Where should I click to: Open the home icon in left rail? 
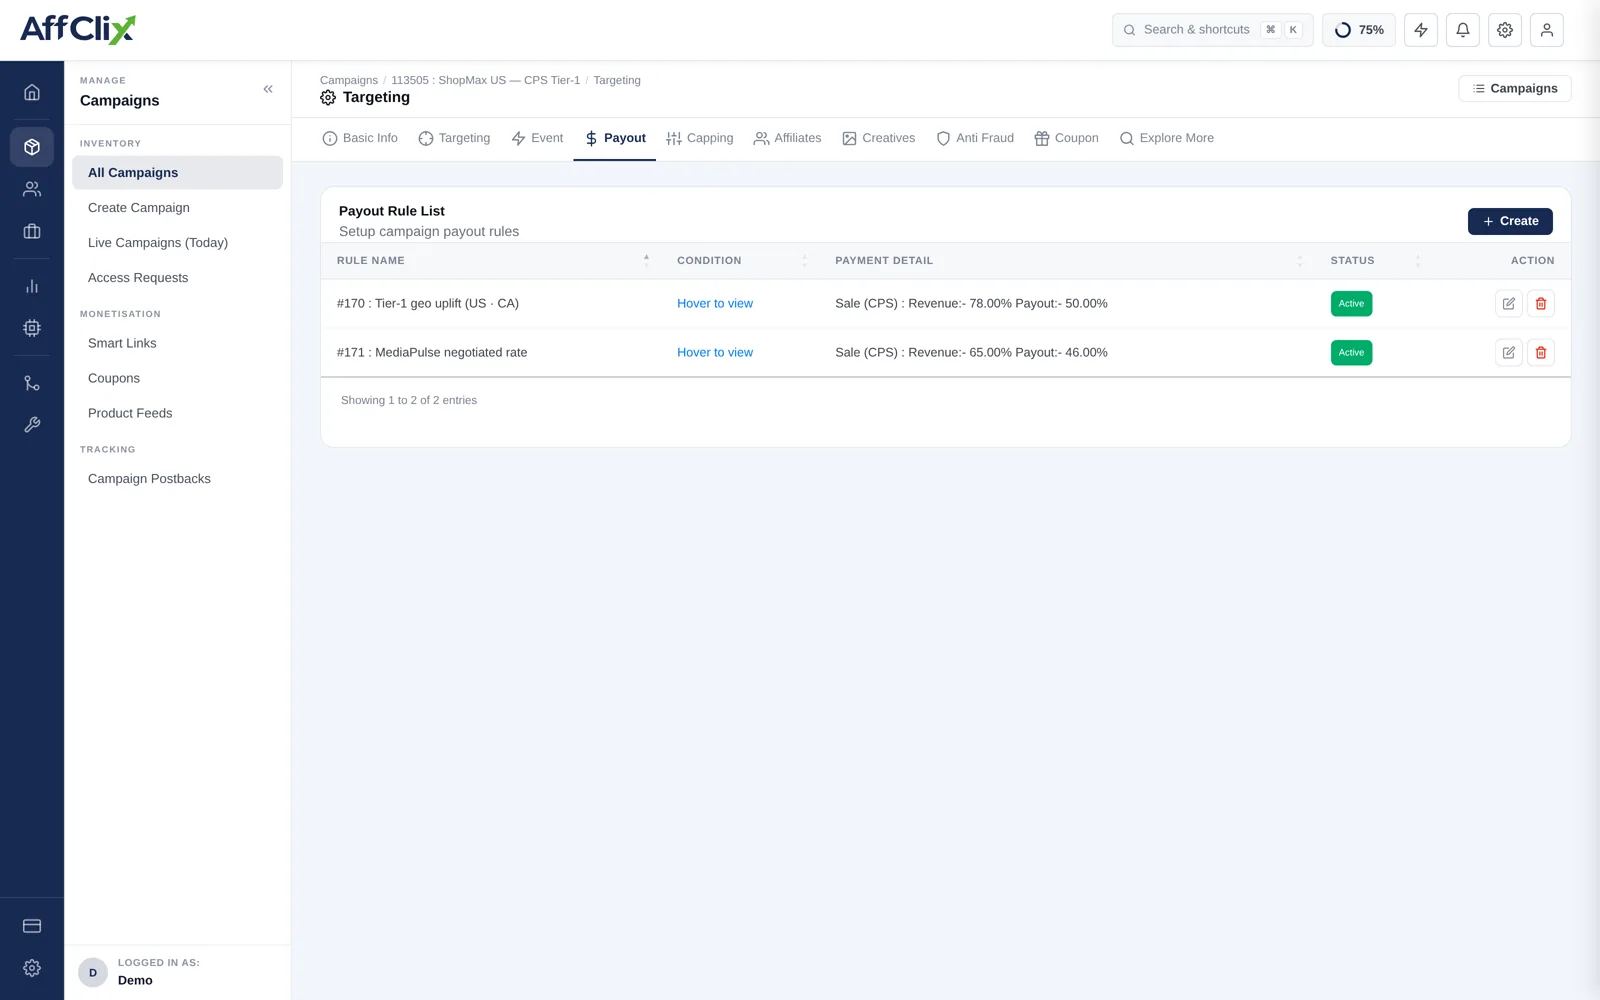click(x=32, y=92)
